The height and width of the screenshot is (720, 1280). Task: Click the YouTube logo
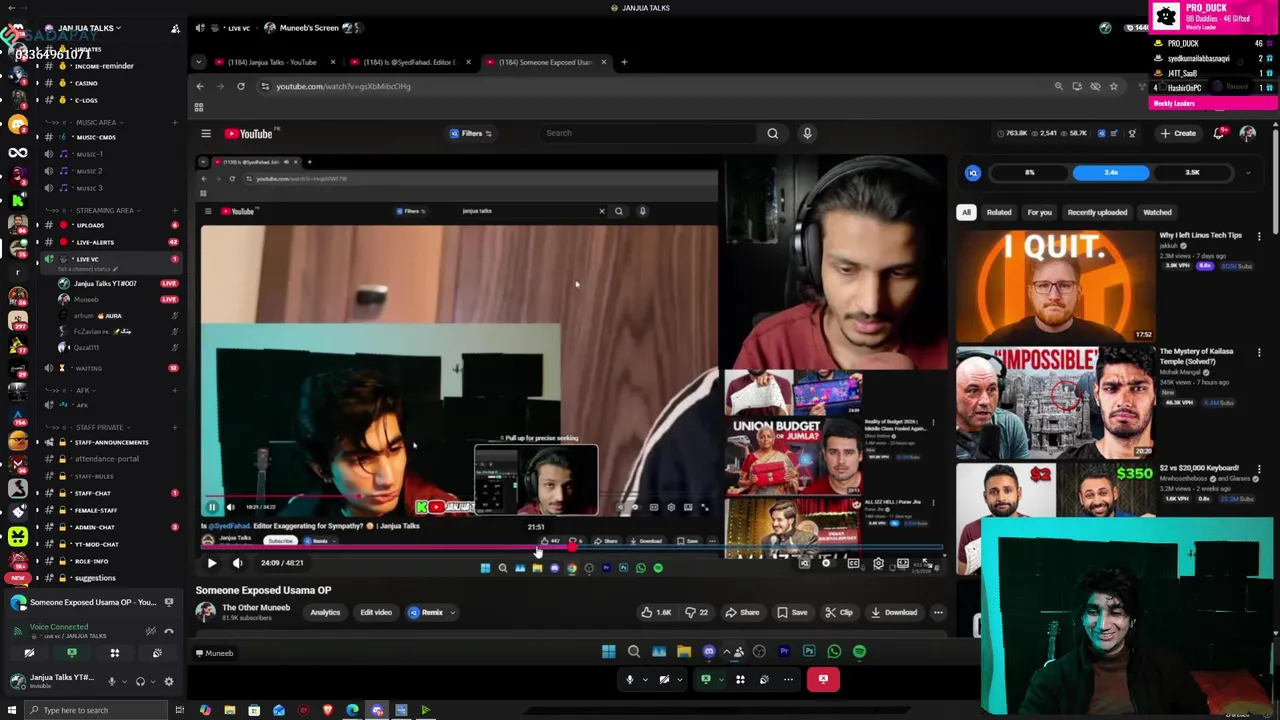point(251,133)
